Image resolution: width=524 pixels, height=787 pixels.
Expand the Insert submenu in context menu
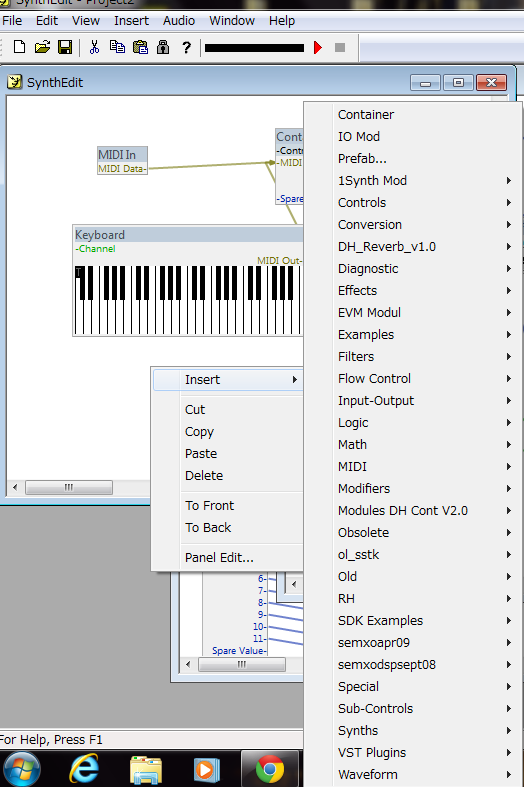pyautogui.click(x=227, y=379)
